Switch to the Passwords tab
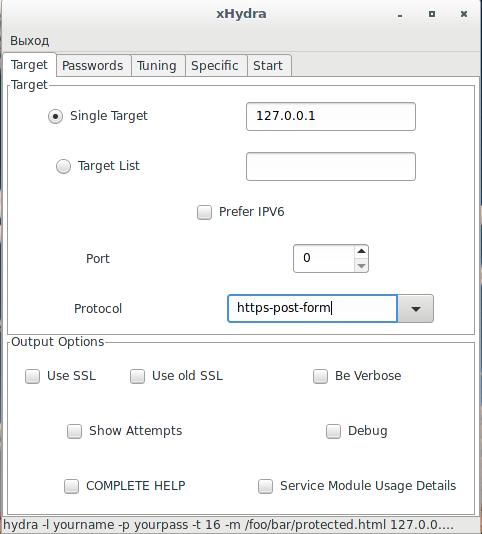The image size is (482, 534). (x=93, y=65)
